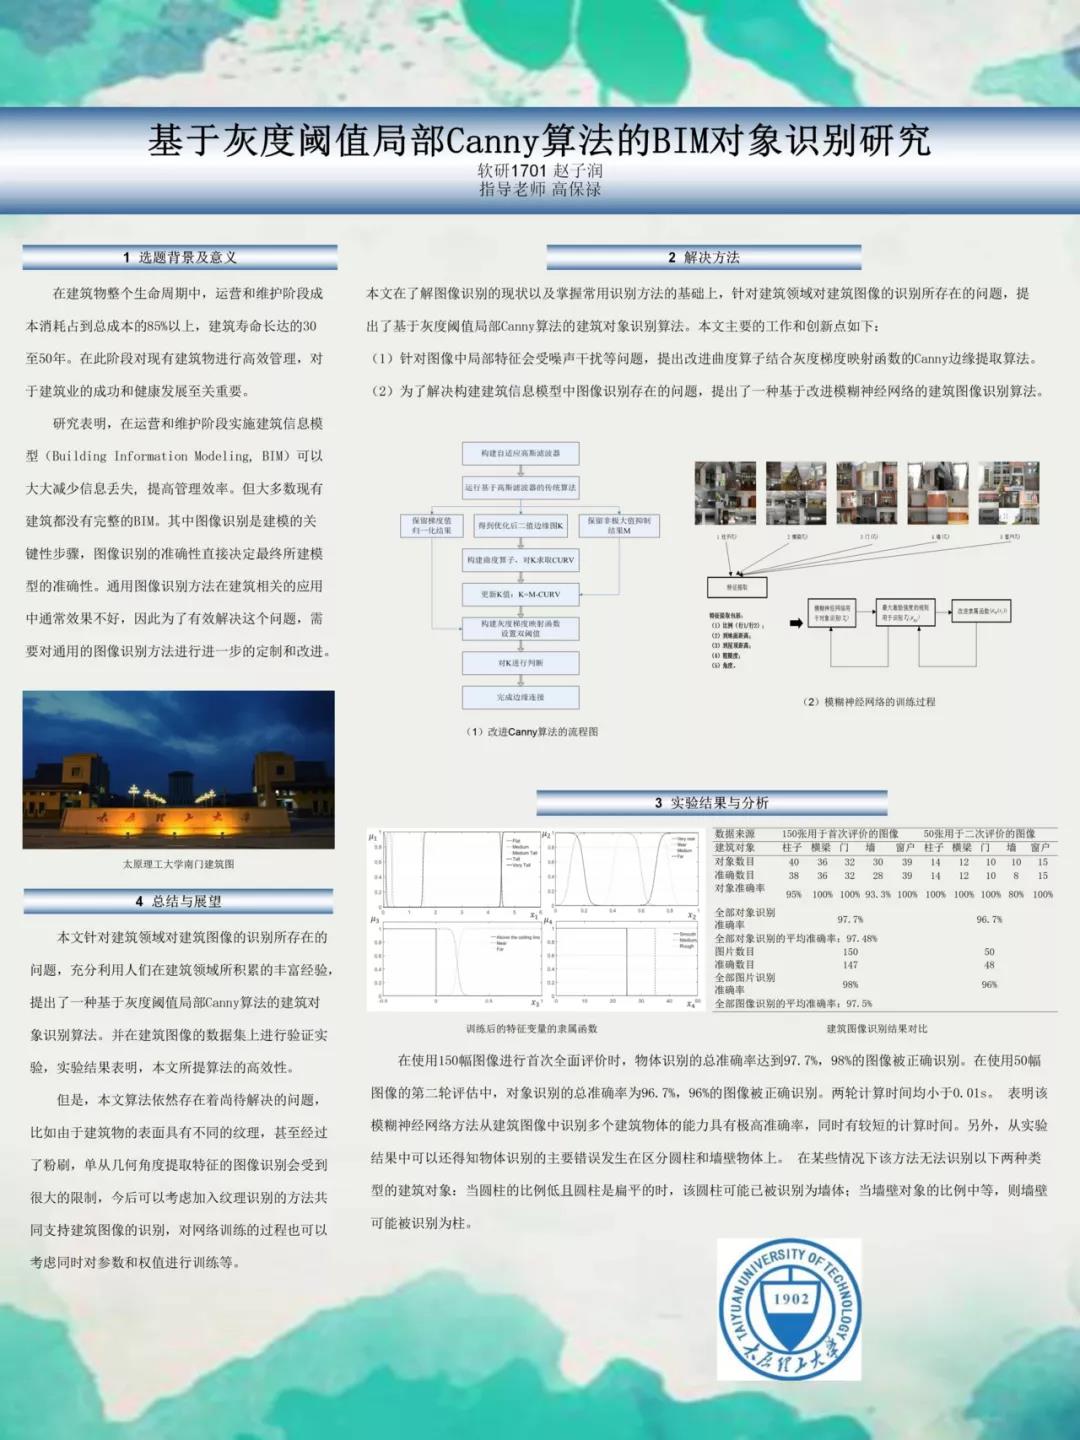Click the 对K进行判断 flowchart box
The height and width of the screenshot is (1440, 1080).
click(520, 663)
